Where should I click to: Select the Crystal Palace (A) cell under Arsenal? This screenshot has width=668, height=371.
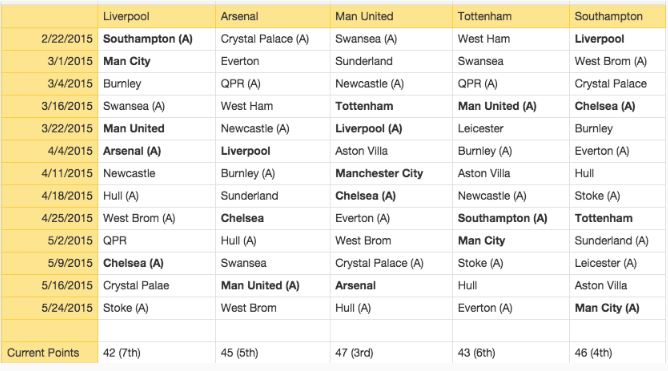coord(273,39)
